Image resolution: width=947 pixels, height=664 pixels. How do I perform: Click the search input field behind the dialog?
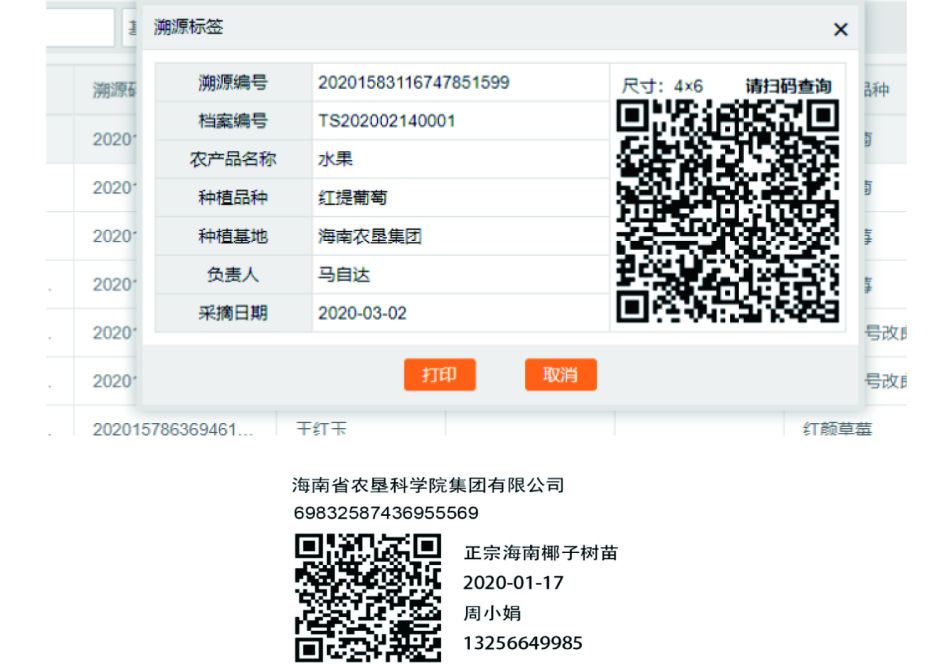point(80,27)
